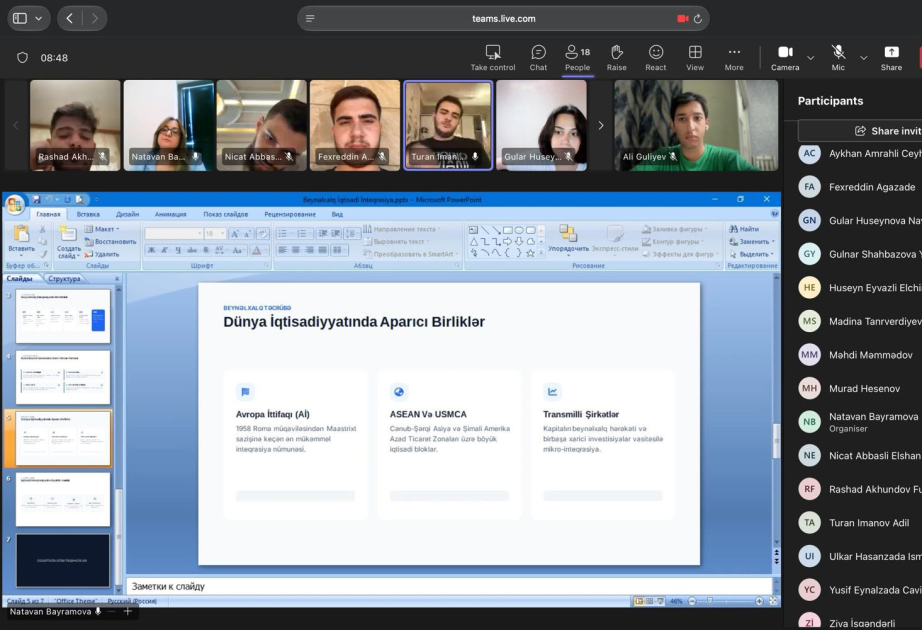Image resolution: width=922 pixels, height=630 pixels.
Task: Open the browser sidebar dropdown chevron
Action: [39, 18]
